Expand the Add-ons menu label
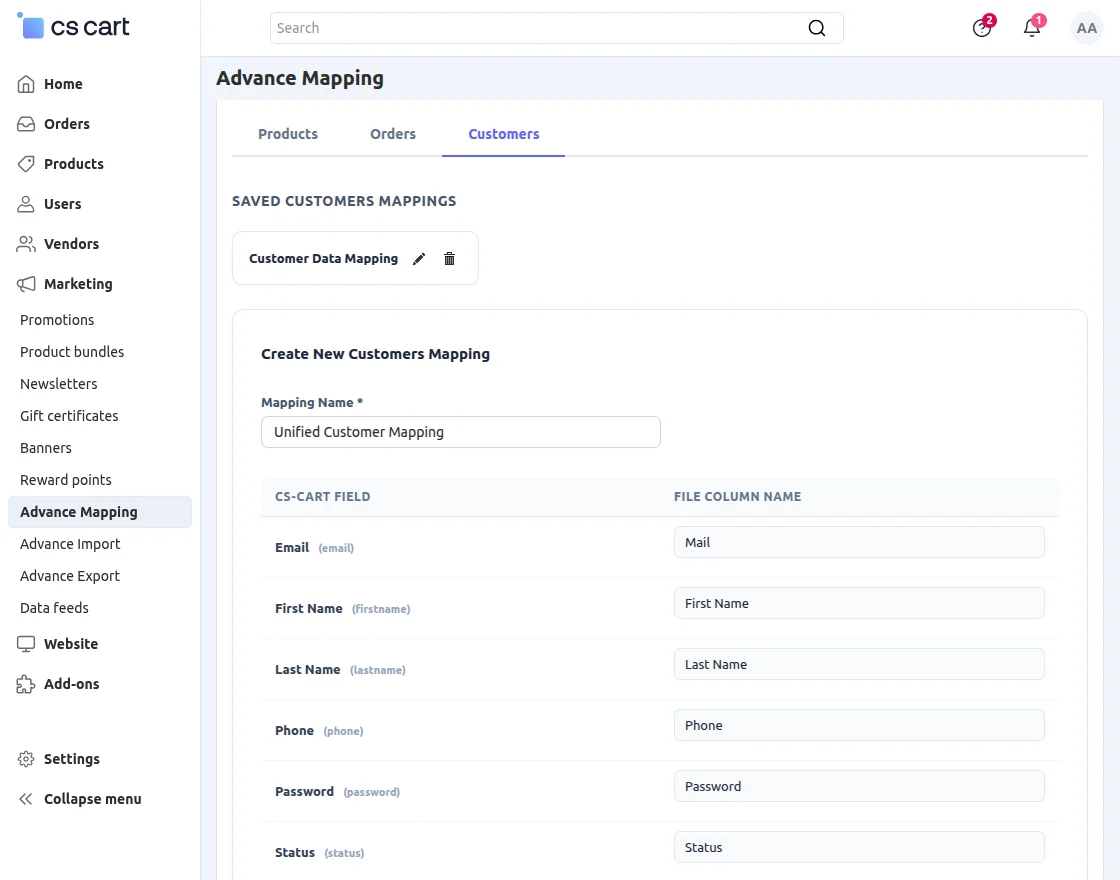This screenshot has height=880, width=1120. [72, 684]
